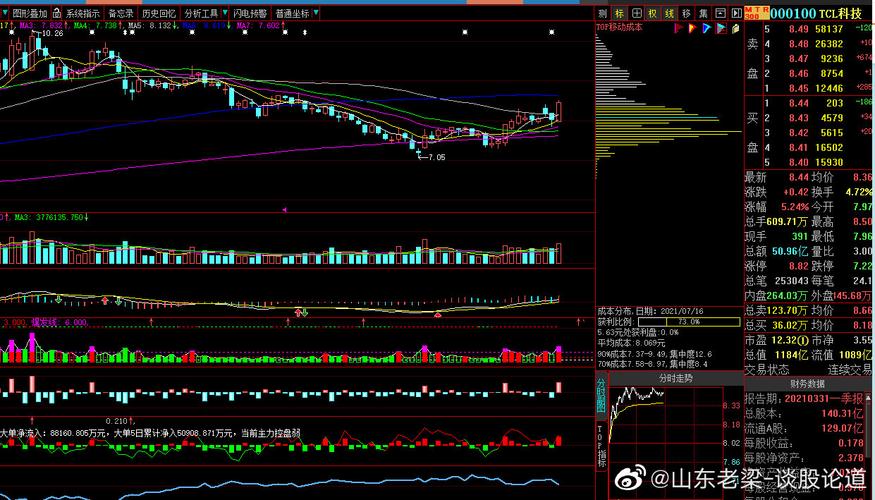Select the orange-yellow flag cost-distribution icon
875x500 pixels.
tap(693, 28)
